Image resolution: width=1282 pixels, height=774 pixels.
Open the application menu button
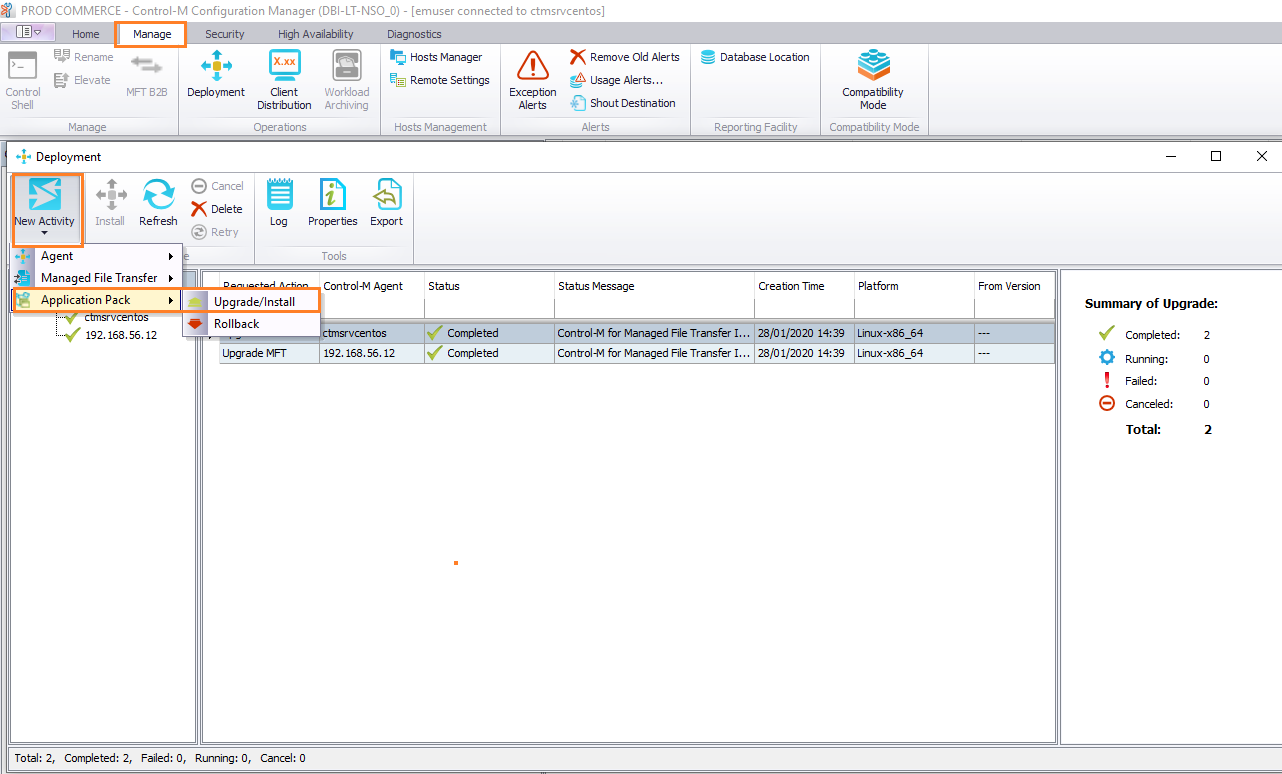[28, 32]
